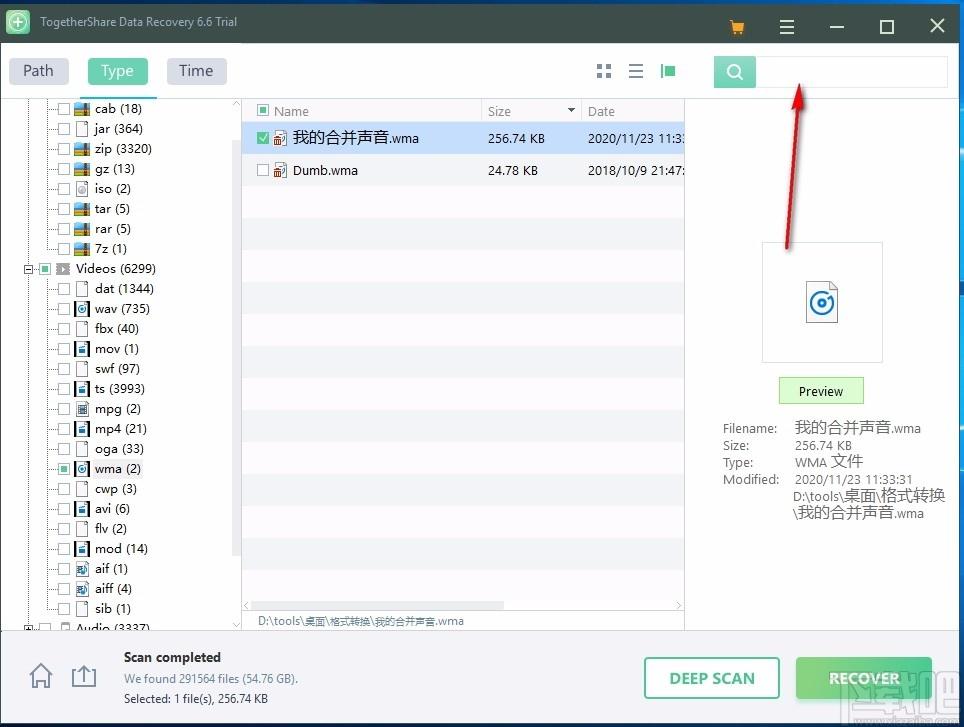
Task: Click the tree panel scroll-up arrow
Action: pos(237,104)
